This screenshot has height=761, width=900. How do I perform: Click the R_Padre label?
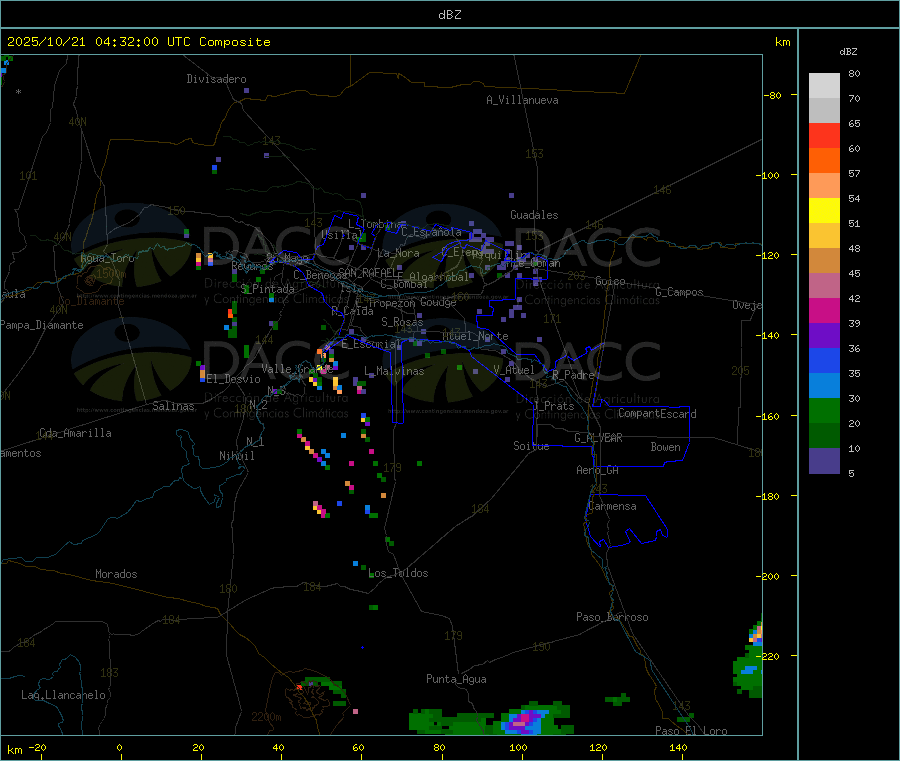tap(573, 375)
